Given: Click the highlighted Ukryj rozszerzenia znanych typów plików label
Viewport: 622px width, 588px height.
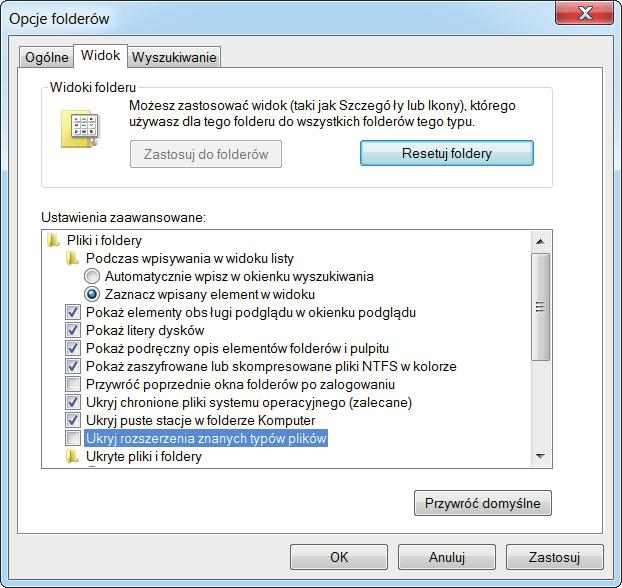Looking at the screenshot, I should [206, 438].
